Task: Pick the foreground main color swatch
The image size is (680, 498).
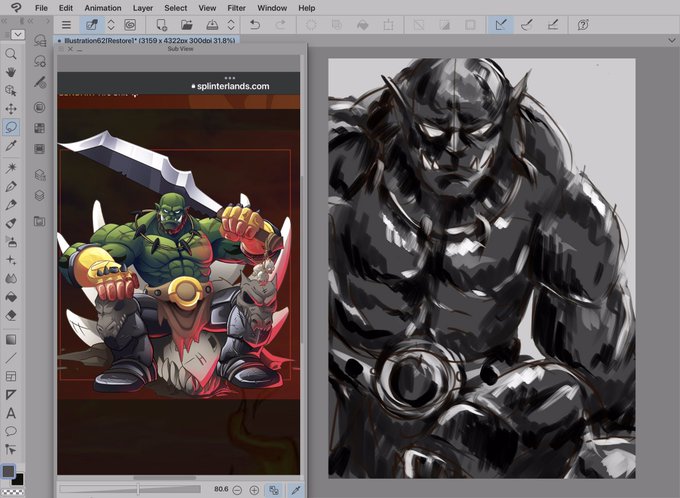Action: [x=8, y=472]
